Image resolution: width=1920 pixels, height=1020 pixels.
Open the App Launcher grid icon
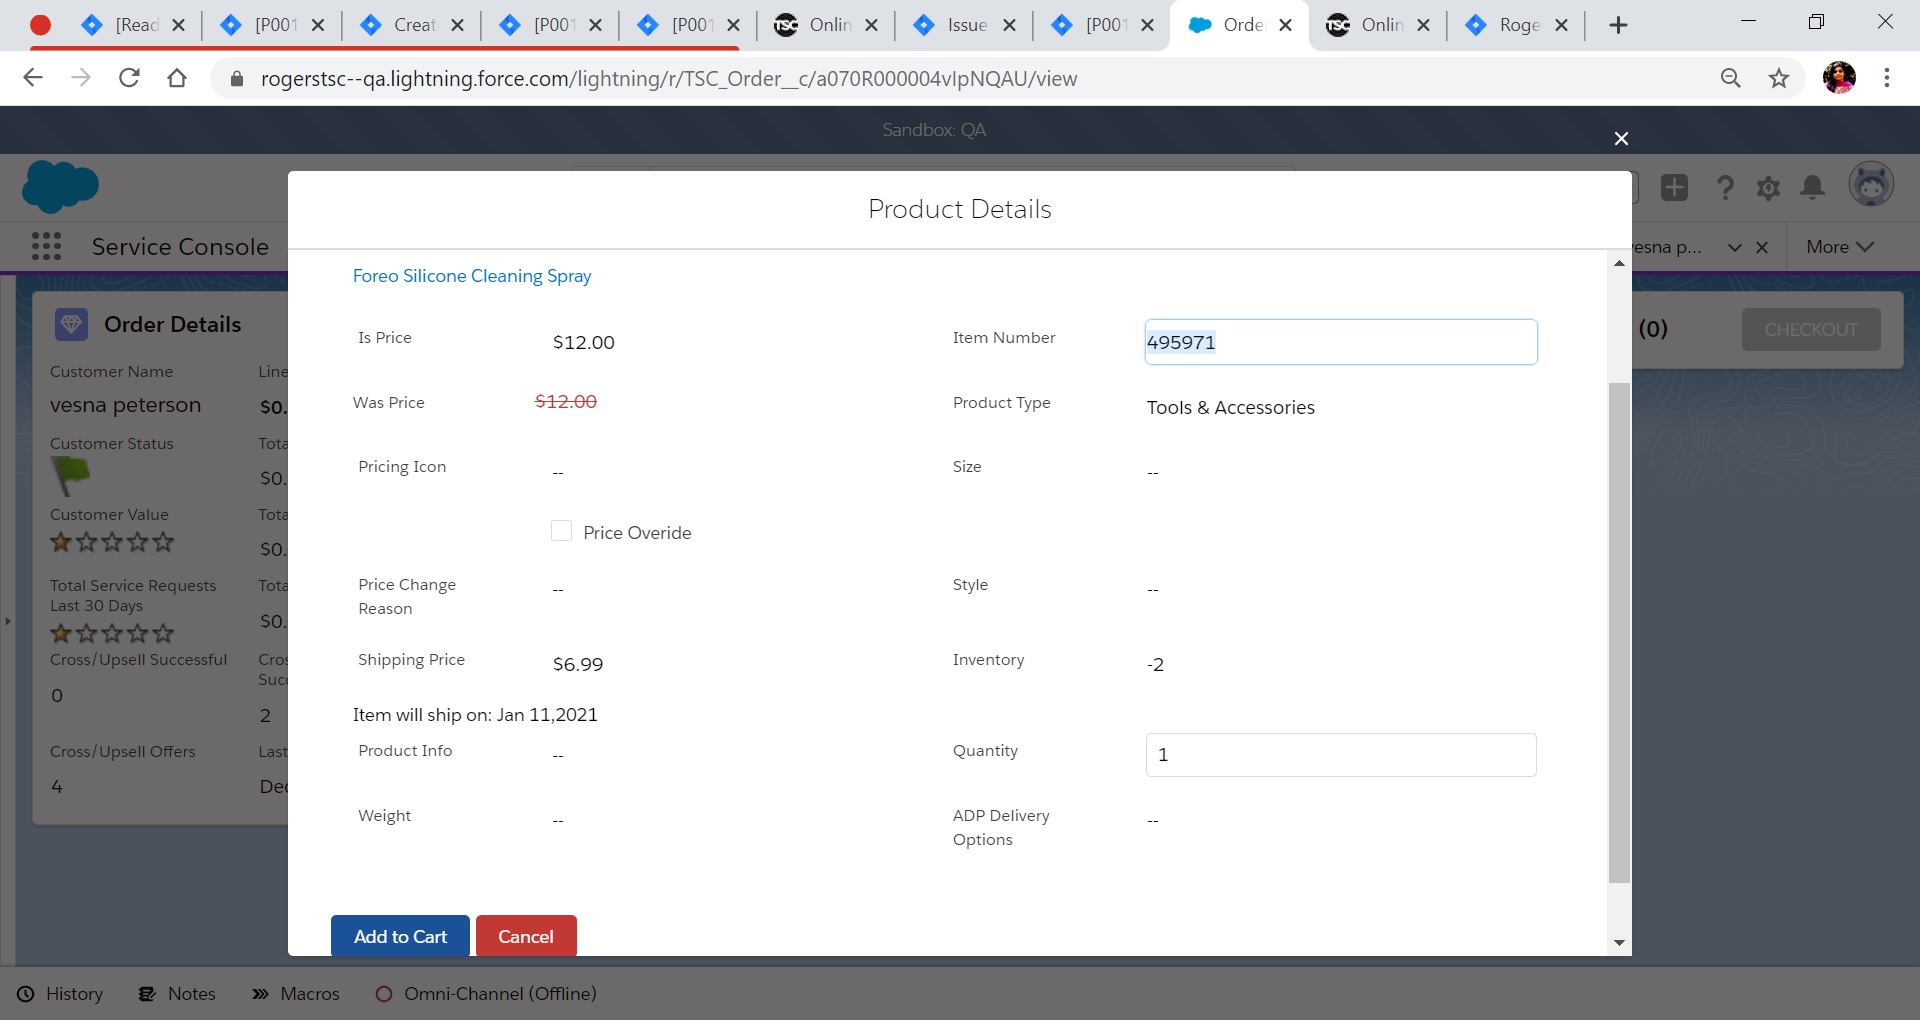coord(46,246)
